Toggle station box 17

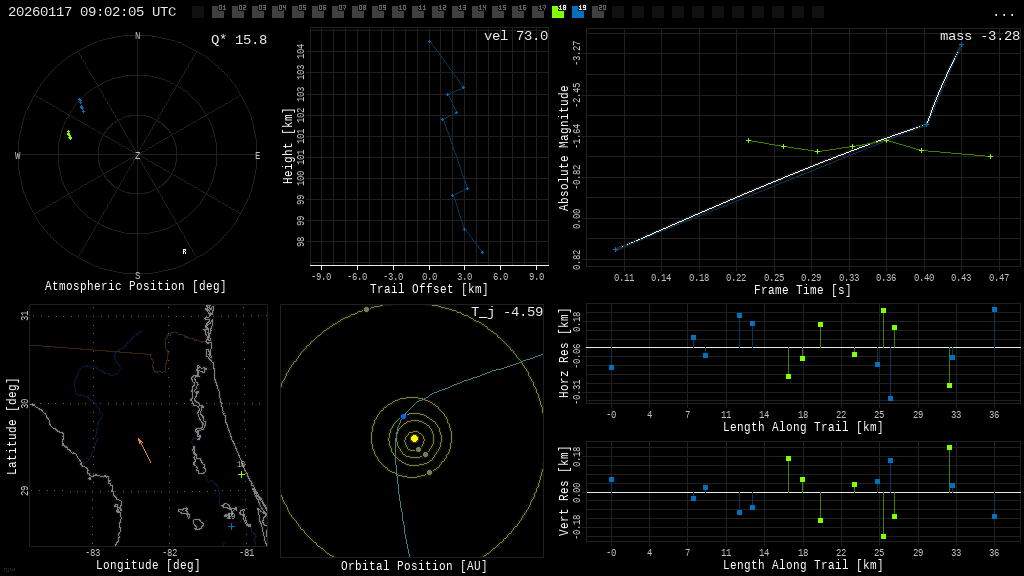538,12
